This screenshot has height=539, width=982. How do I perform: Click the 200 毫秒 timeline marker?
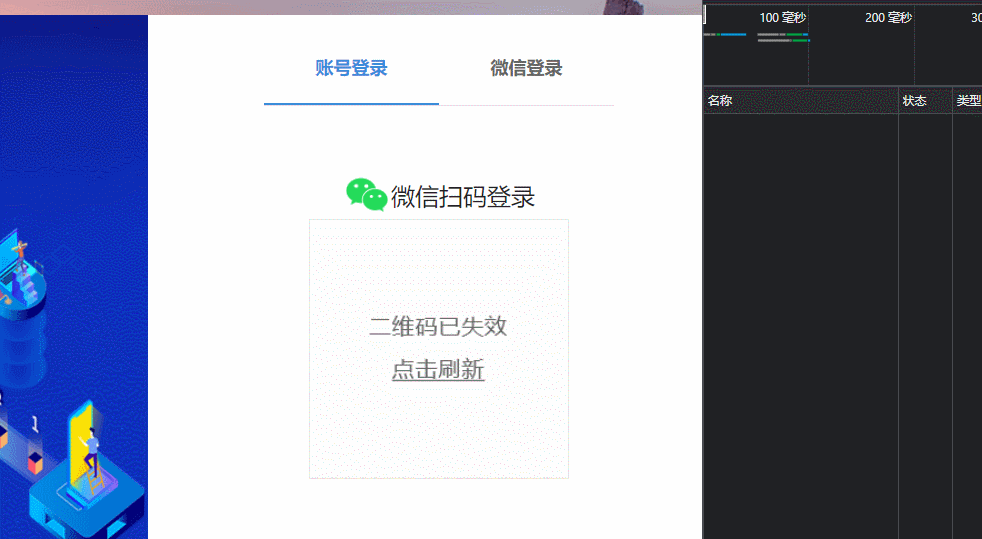click(x=888, y=17)
